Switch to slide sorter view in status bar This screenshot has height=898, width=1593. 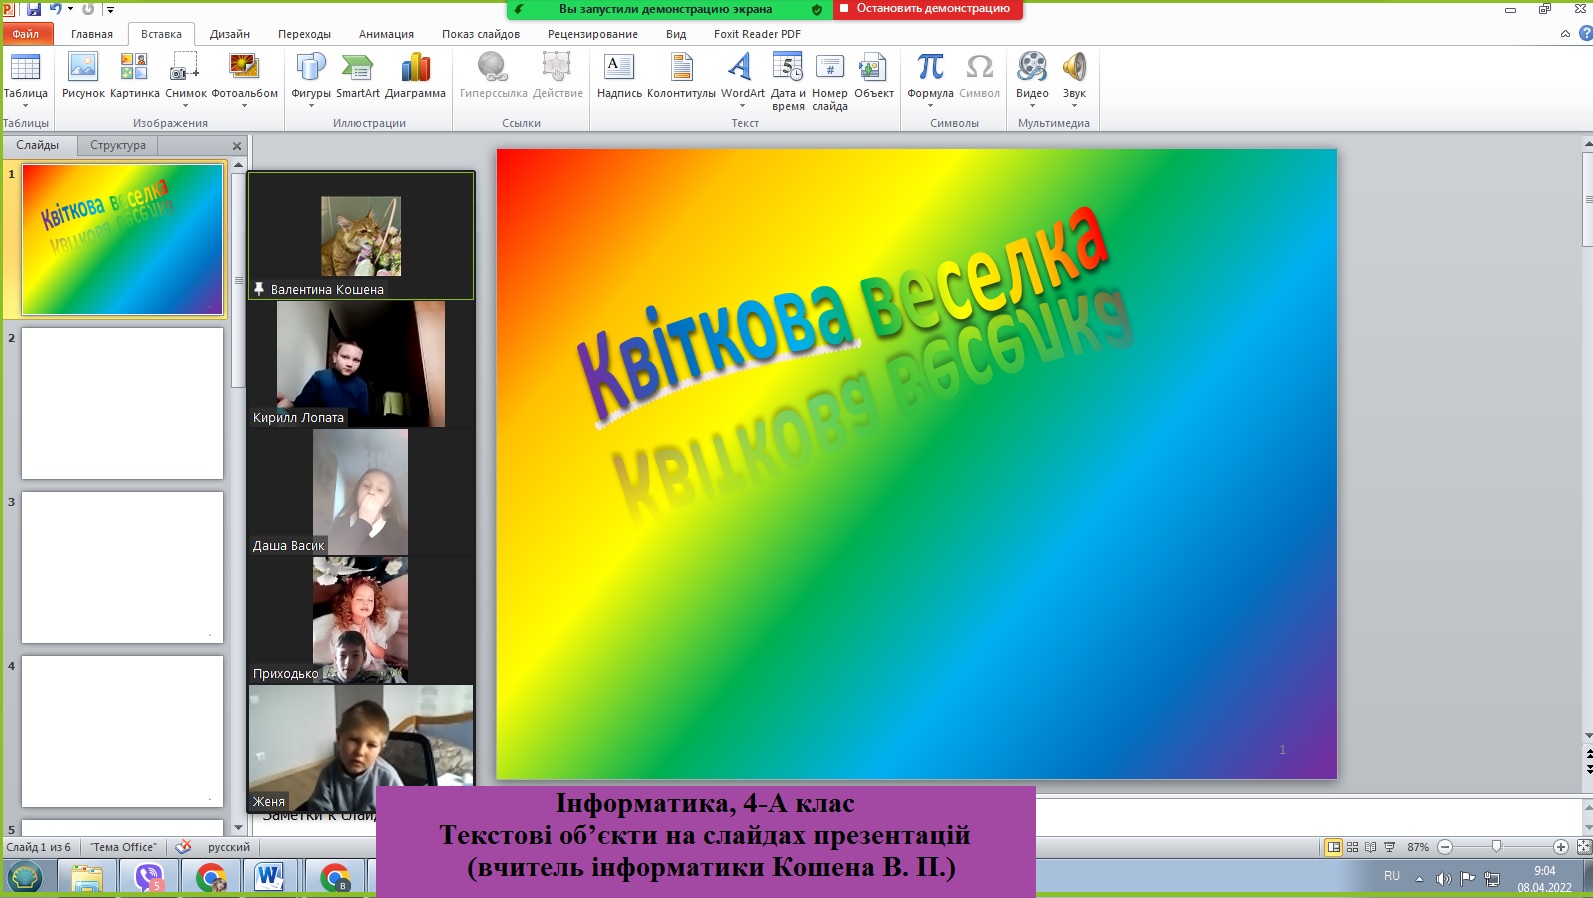pyautogui.click(x=1352, y=847)
